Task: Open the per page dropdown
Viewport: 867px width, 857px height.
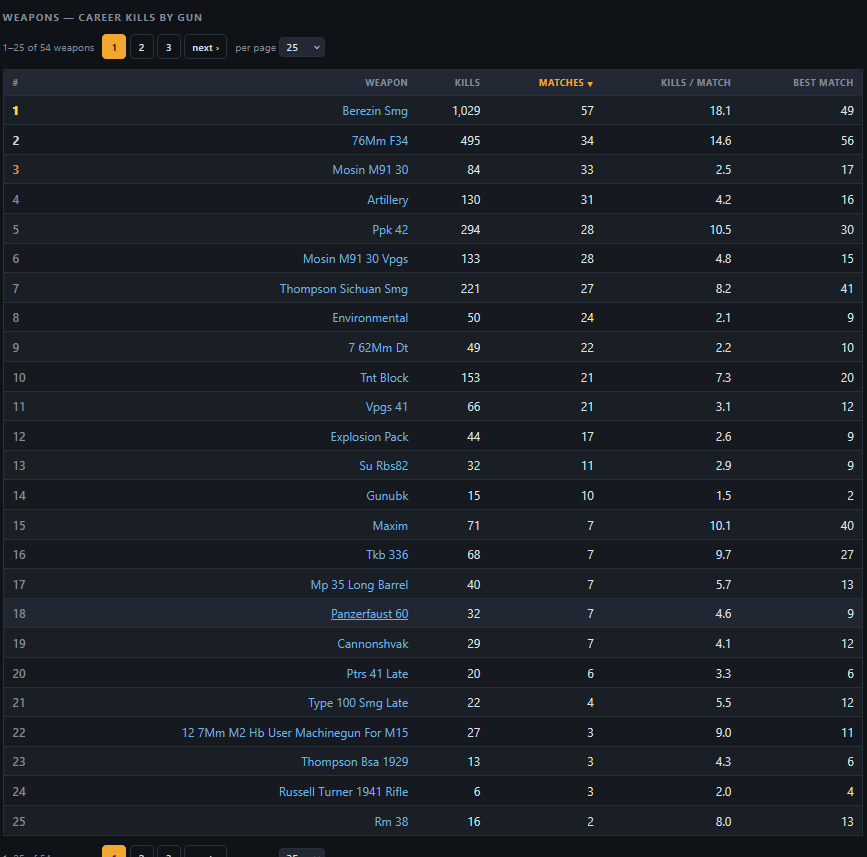Action: 302,48
